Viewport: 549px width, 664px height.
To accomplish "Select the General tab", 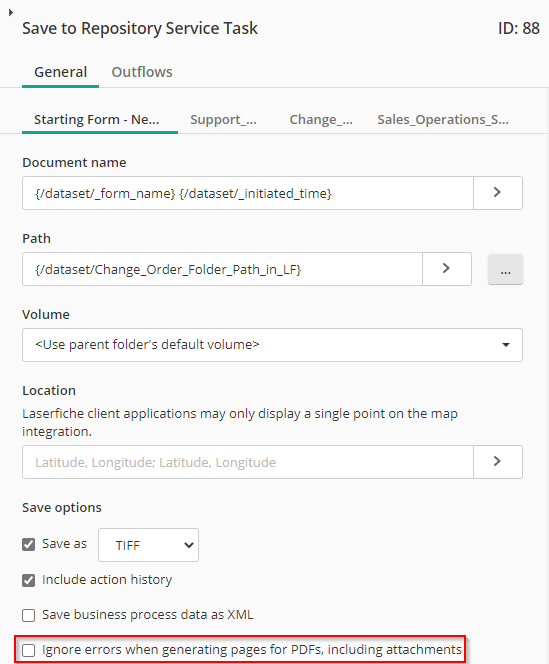I will (x=61, y=72).
